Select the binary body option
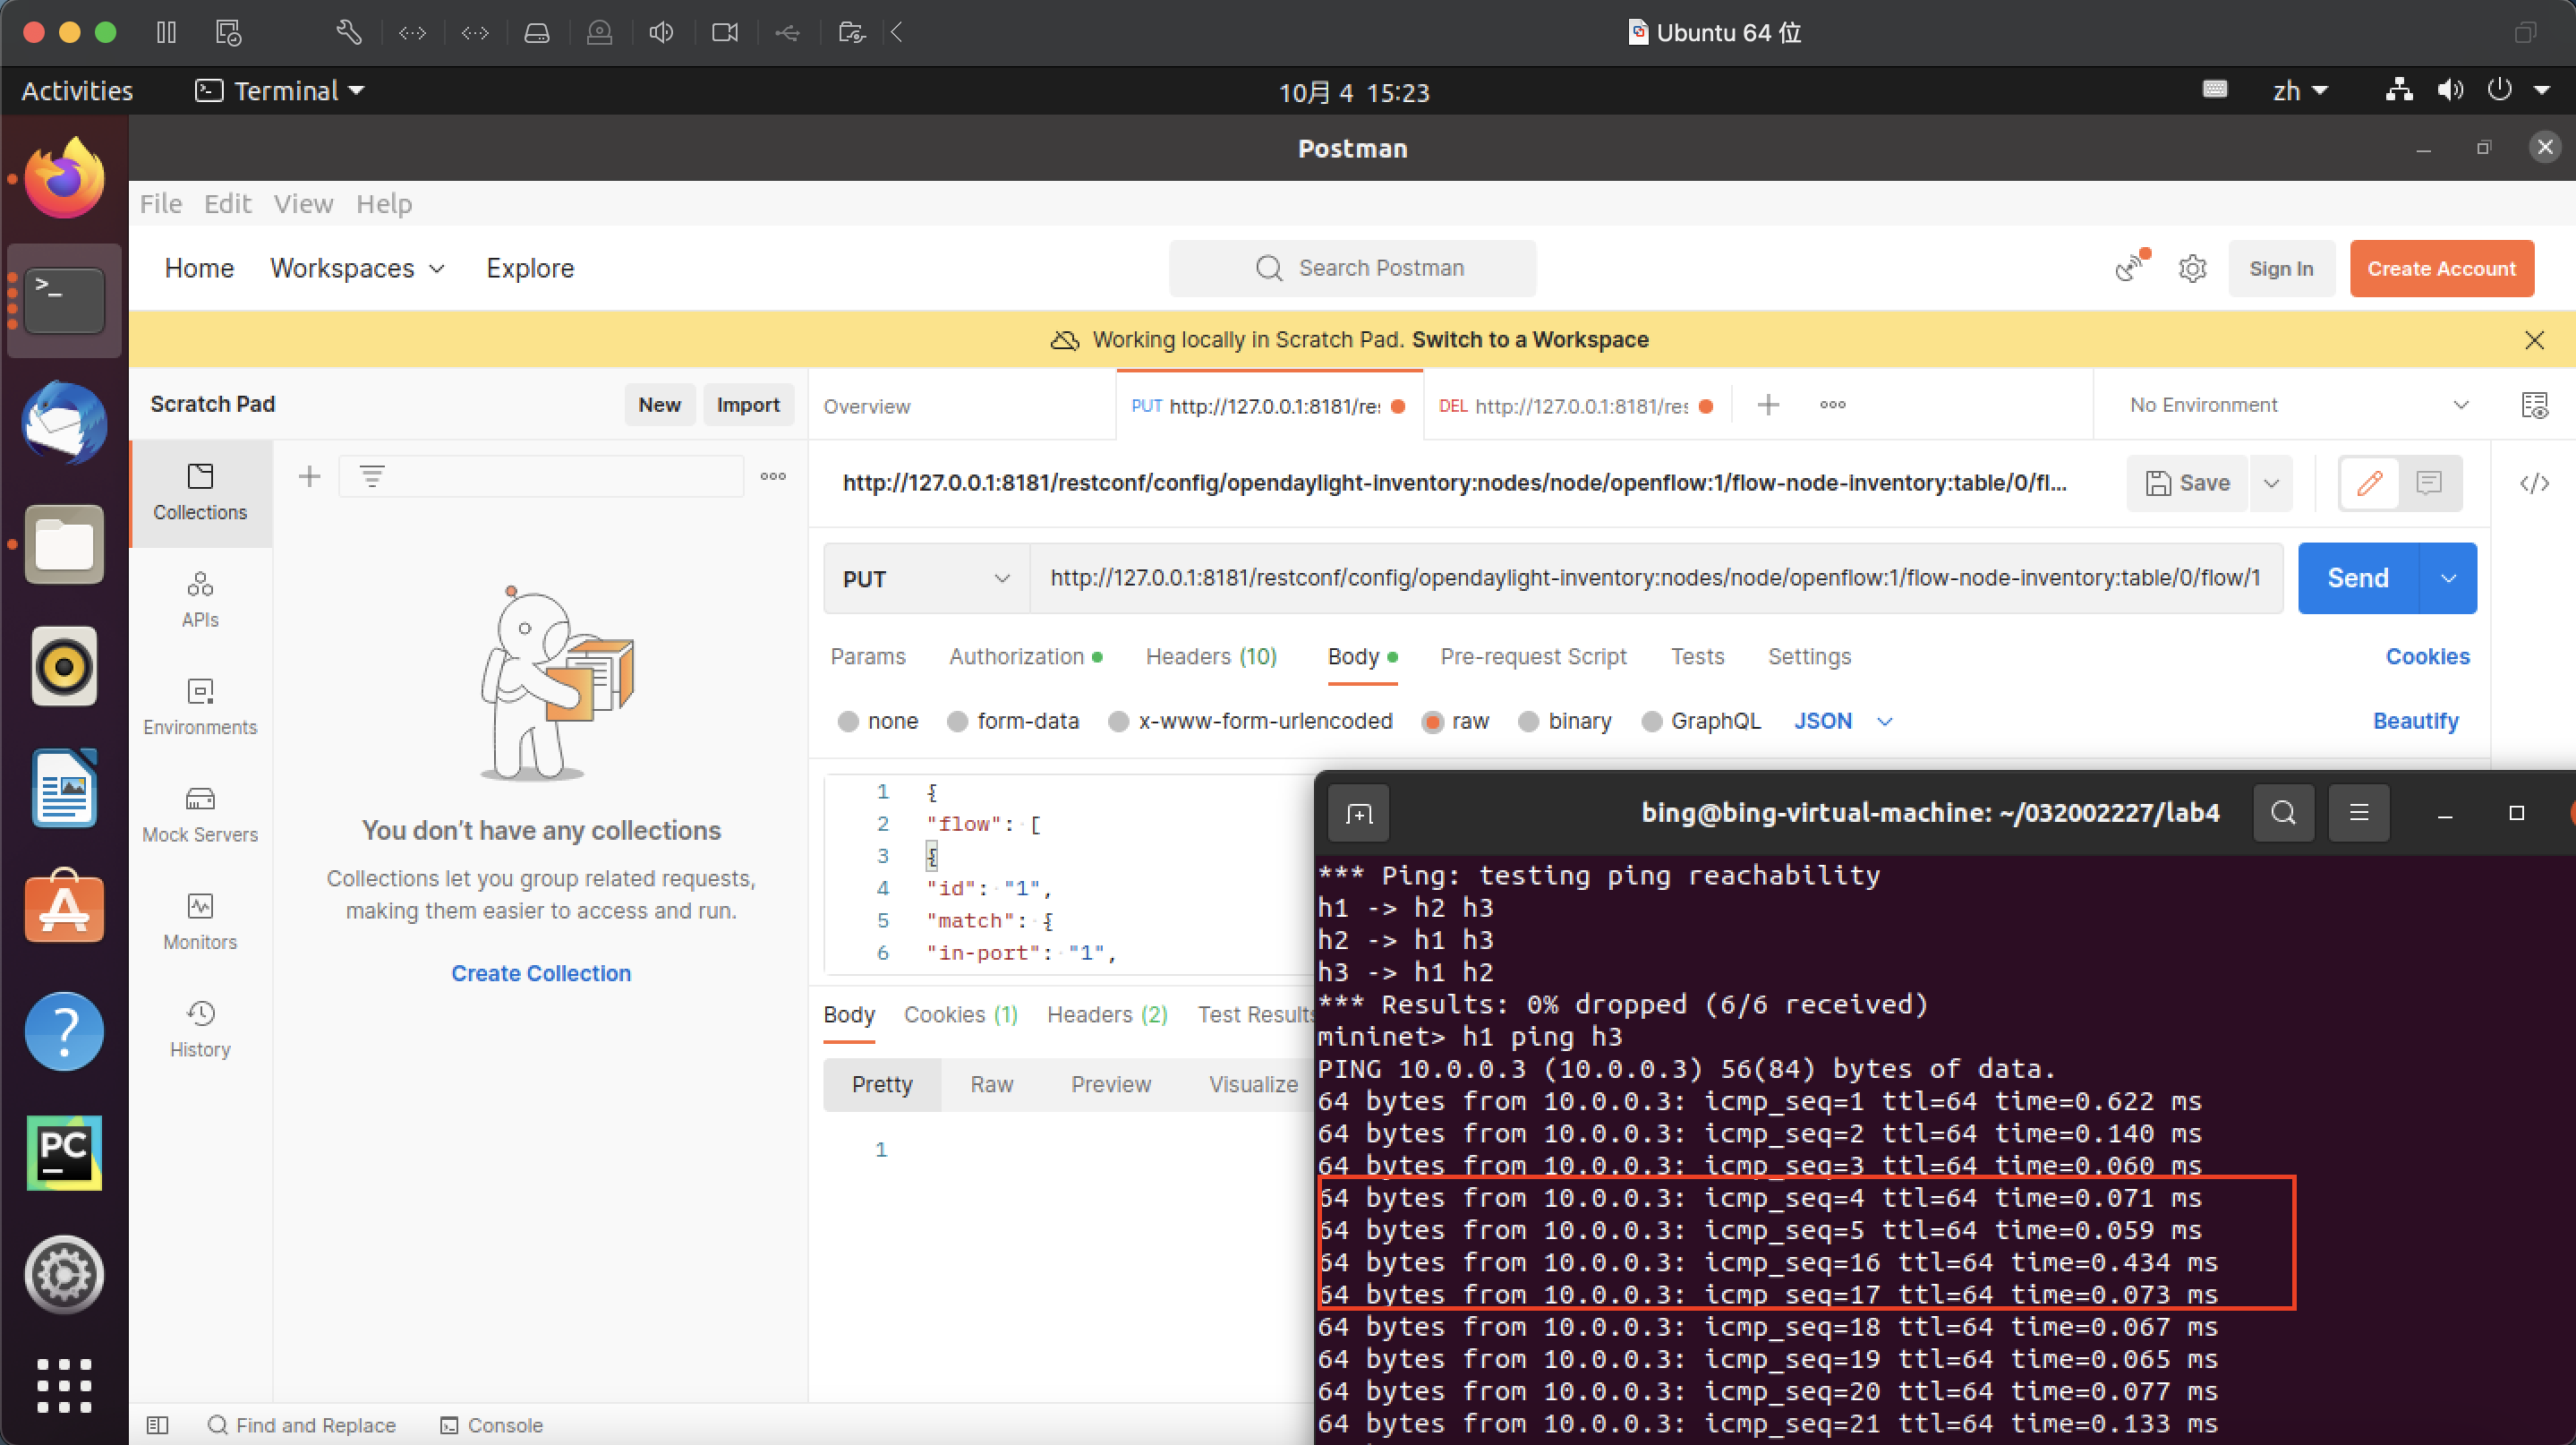 1529,722
